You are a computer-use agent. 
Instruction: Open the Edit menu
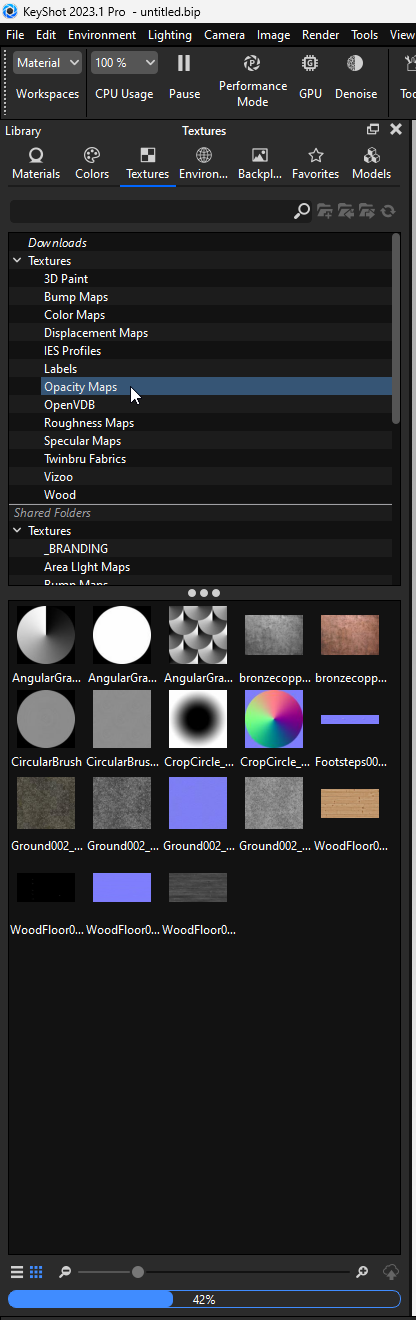(46, 35)
